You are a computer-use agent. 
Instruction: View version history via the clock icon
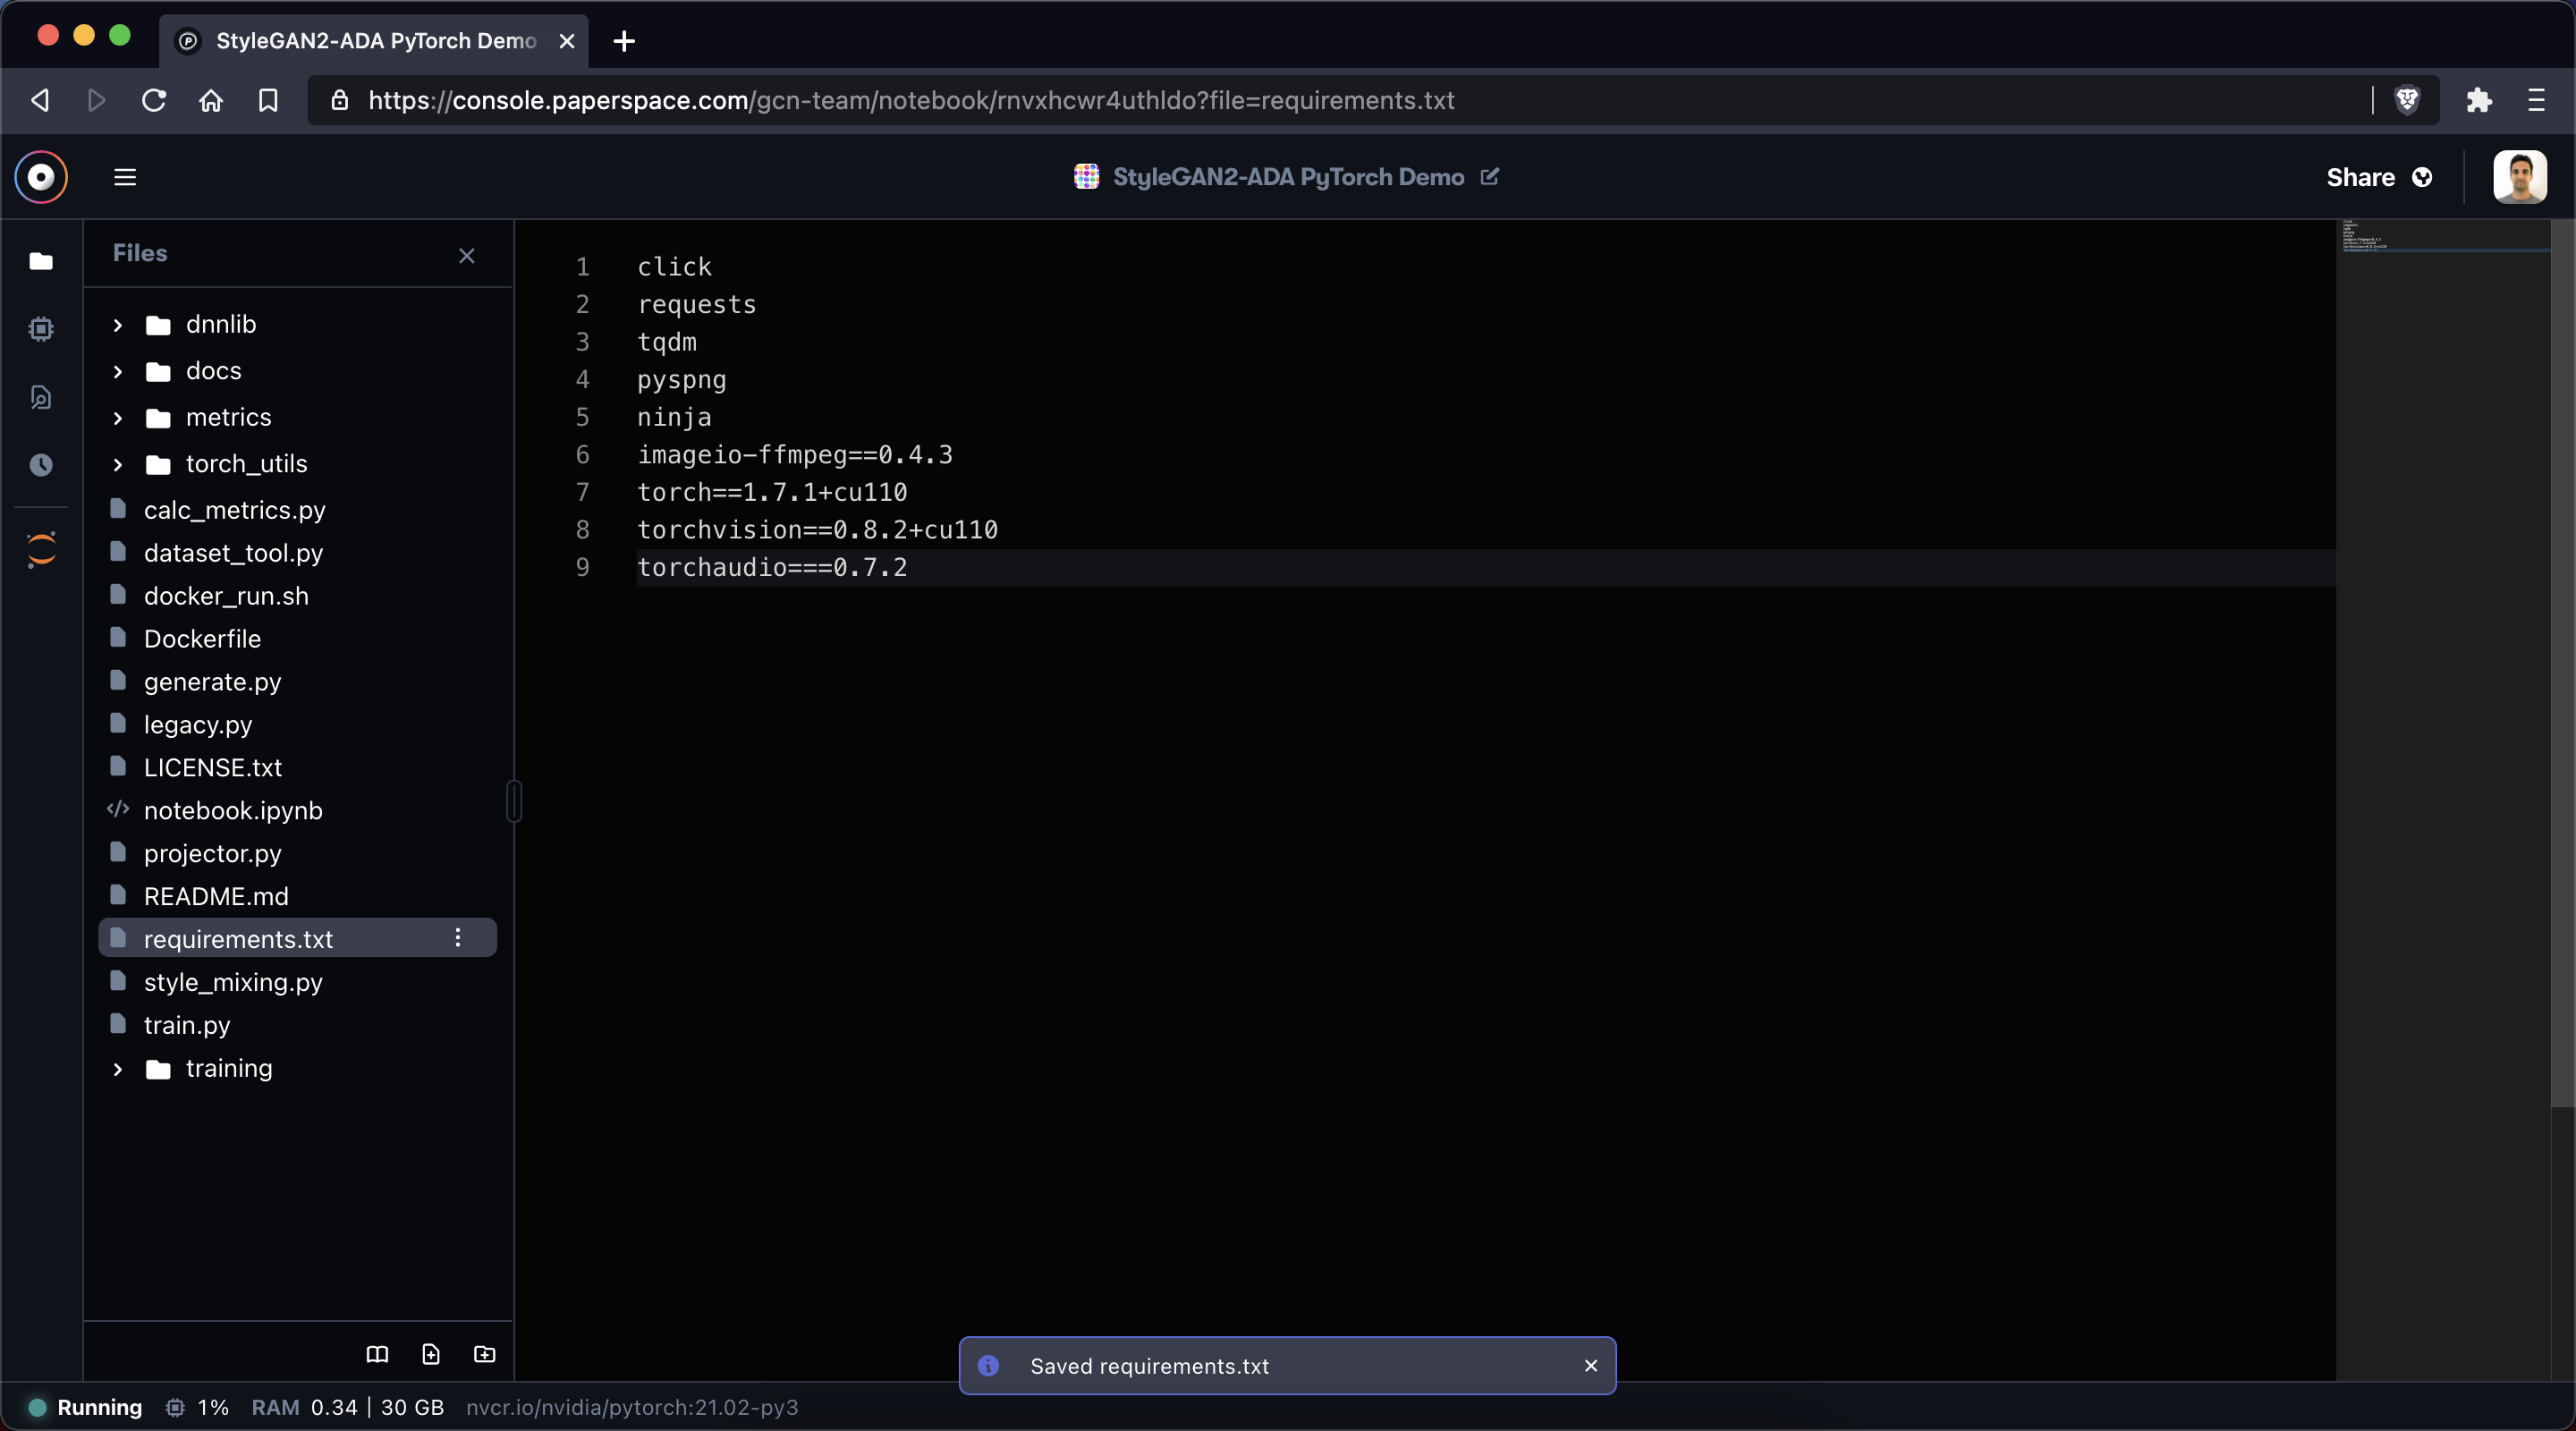(41, 465)
